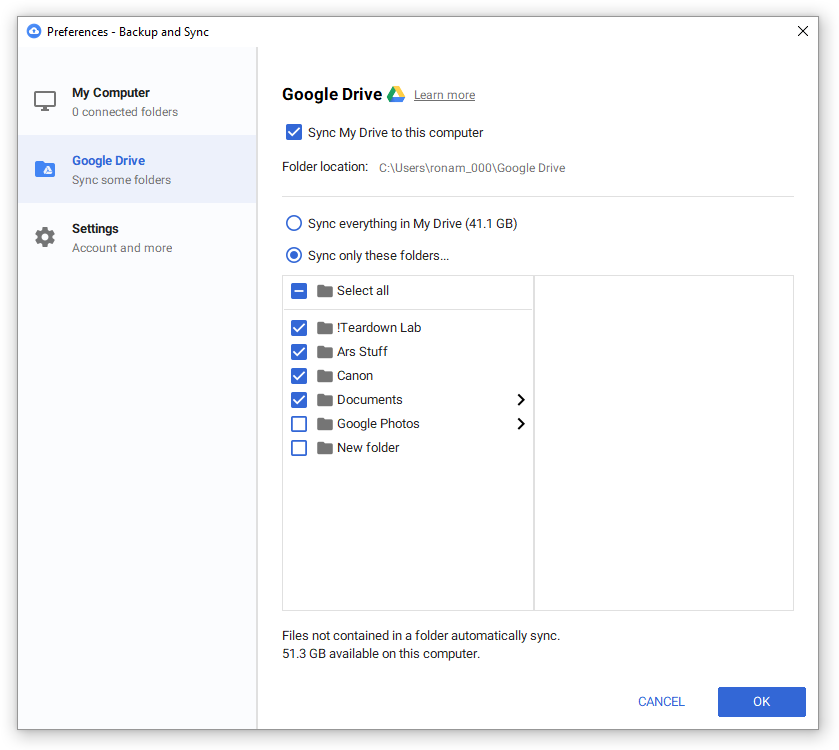Expand the Google Photos folder arrow
This screenshot has width=839, height=750.
(x=521, y=424)
